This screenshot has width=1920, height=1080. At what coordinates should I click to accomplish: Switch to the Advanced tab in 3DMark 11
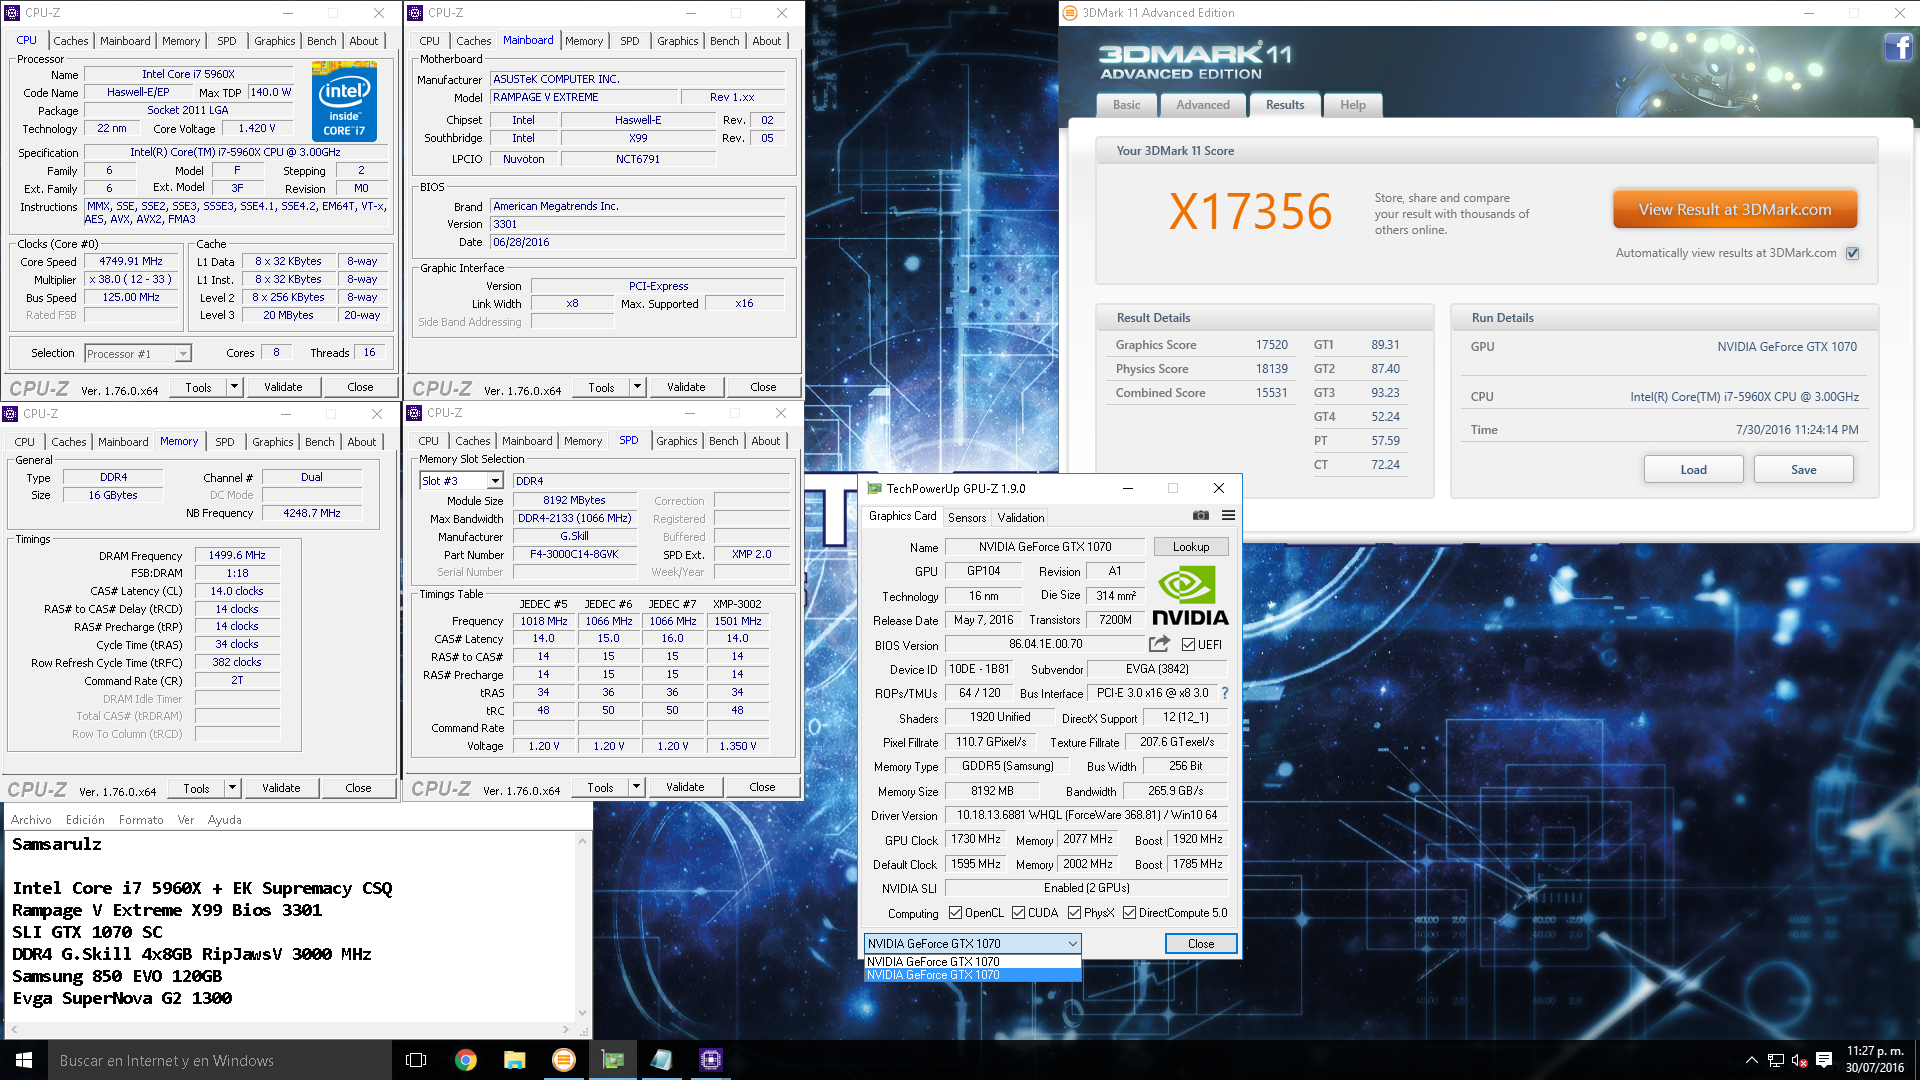pyautogui.click(x=1203, y=105)
